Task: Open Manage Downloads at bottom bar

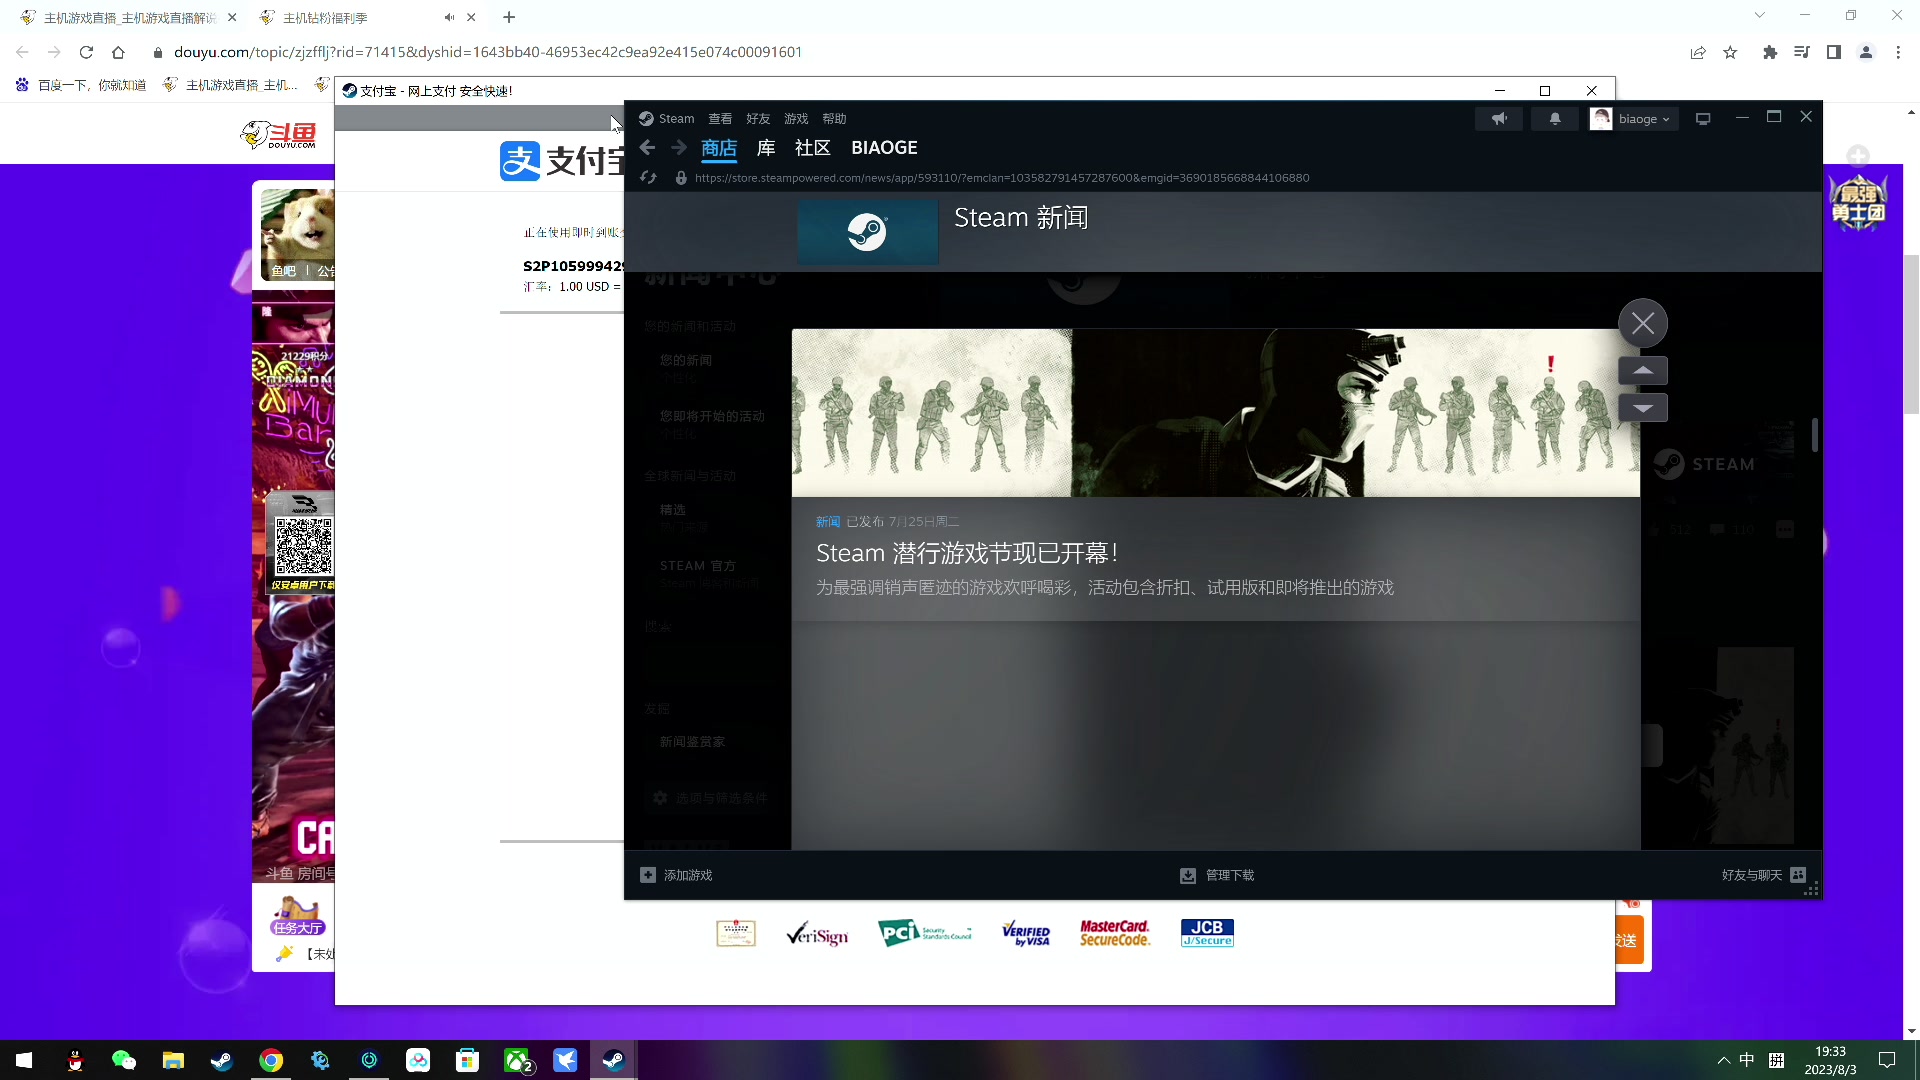Action: point(1218,875)
